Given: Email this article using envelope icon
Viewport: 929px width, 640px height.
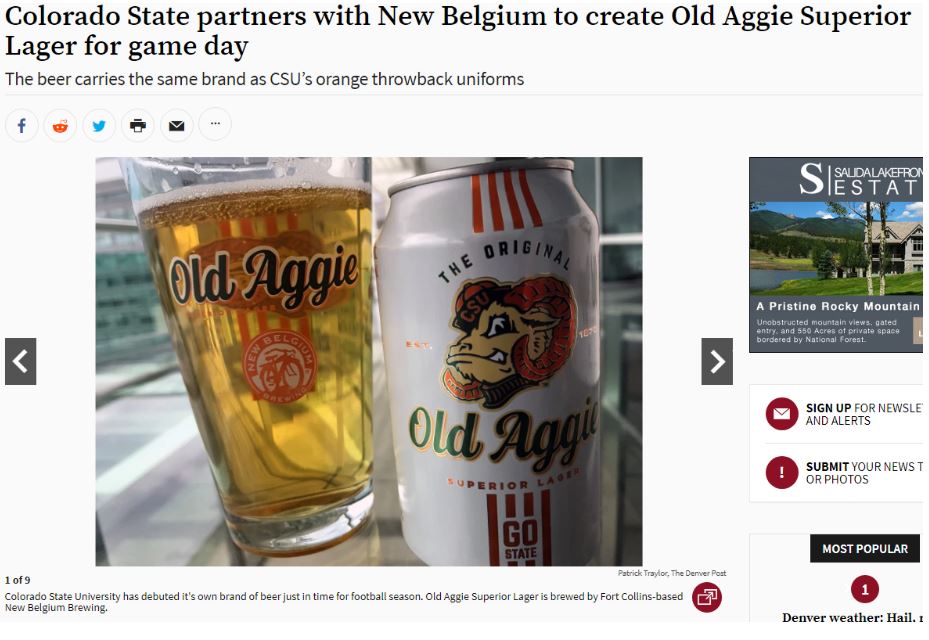Looking at the screenshot, I should pyautogui.click(x=177, y=126).
